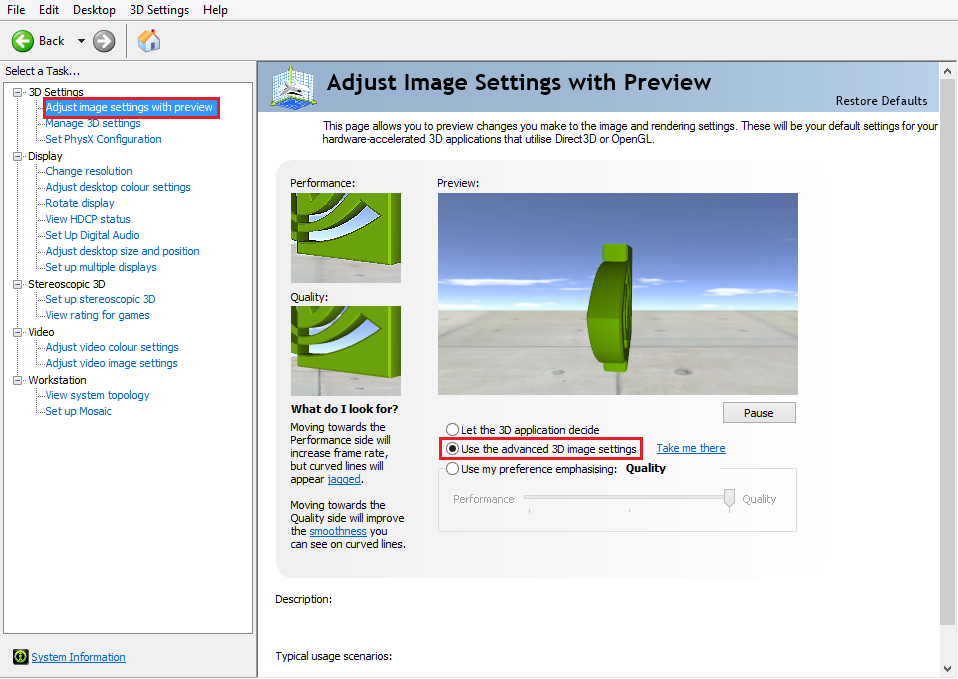The width and height of the screenshot is (958, 679).
Task: Open Set up Mosaic
Action: click(78, 411)
